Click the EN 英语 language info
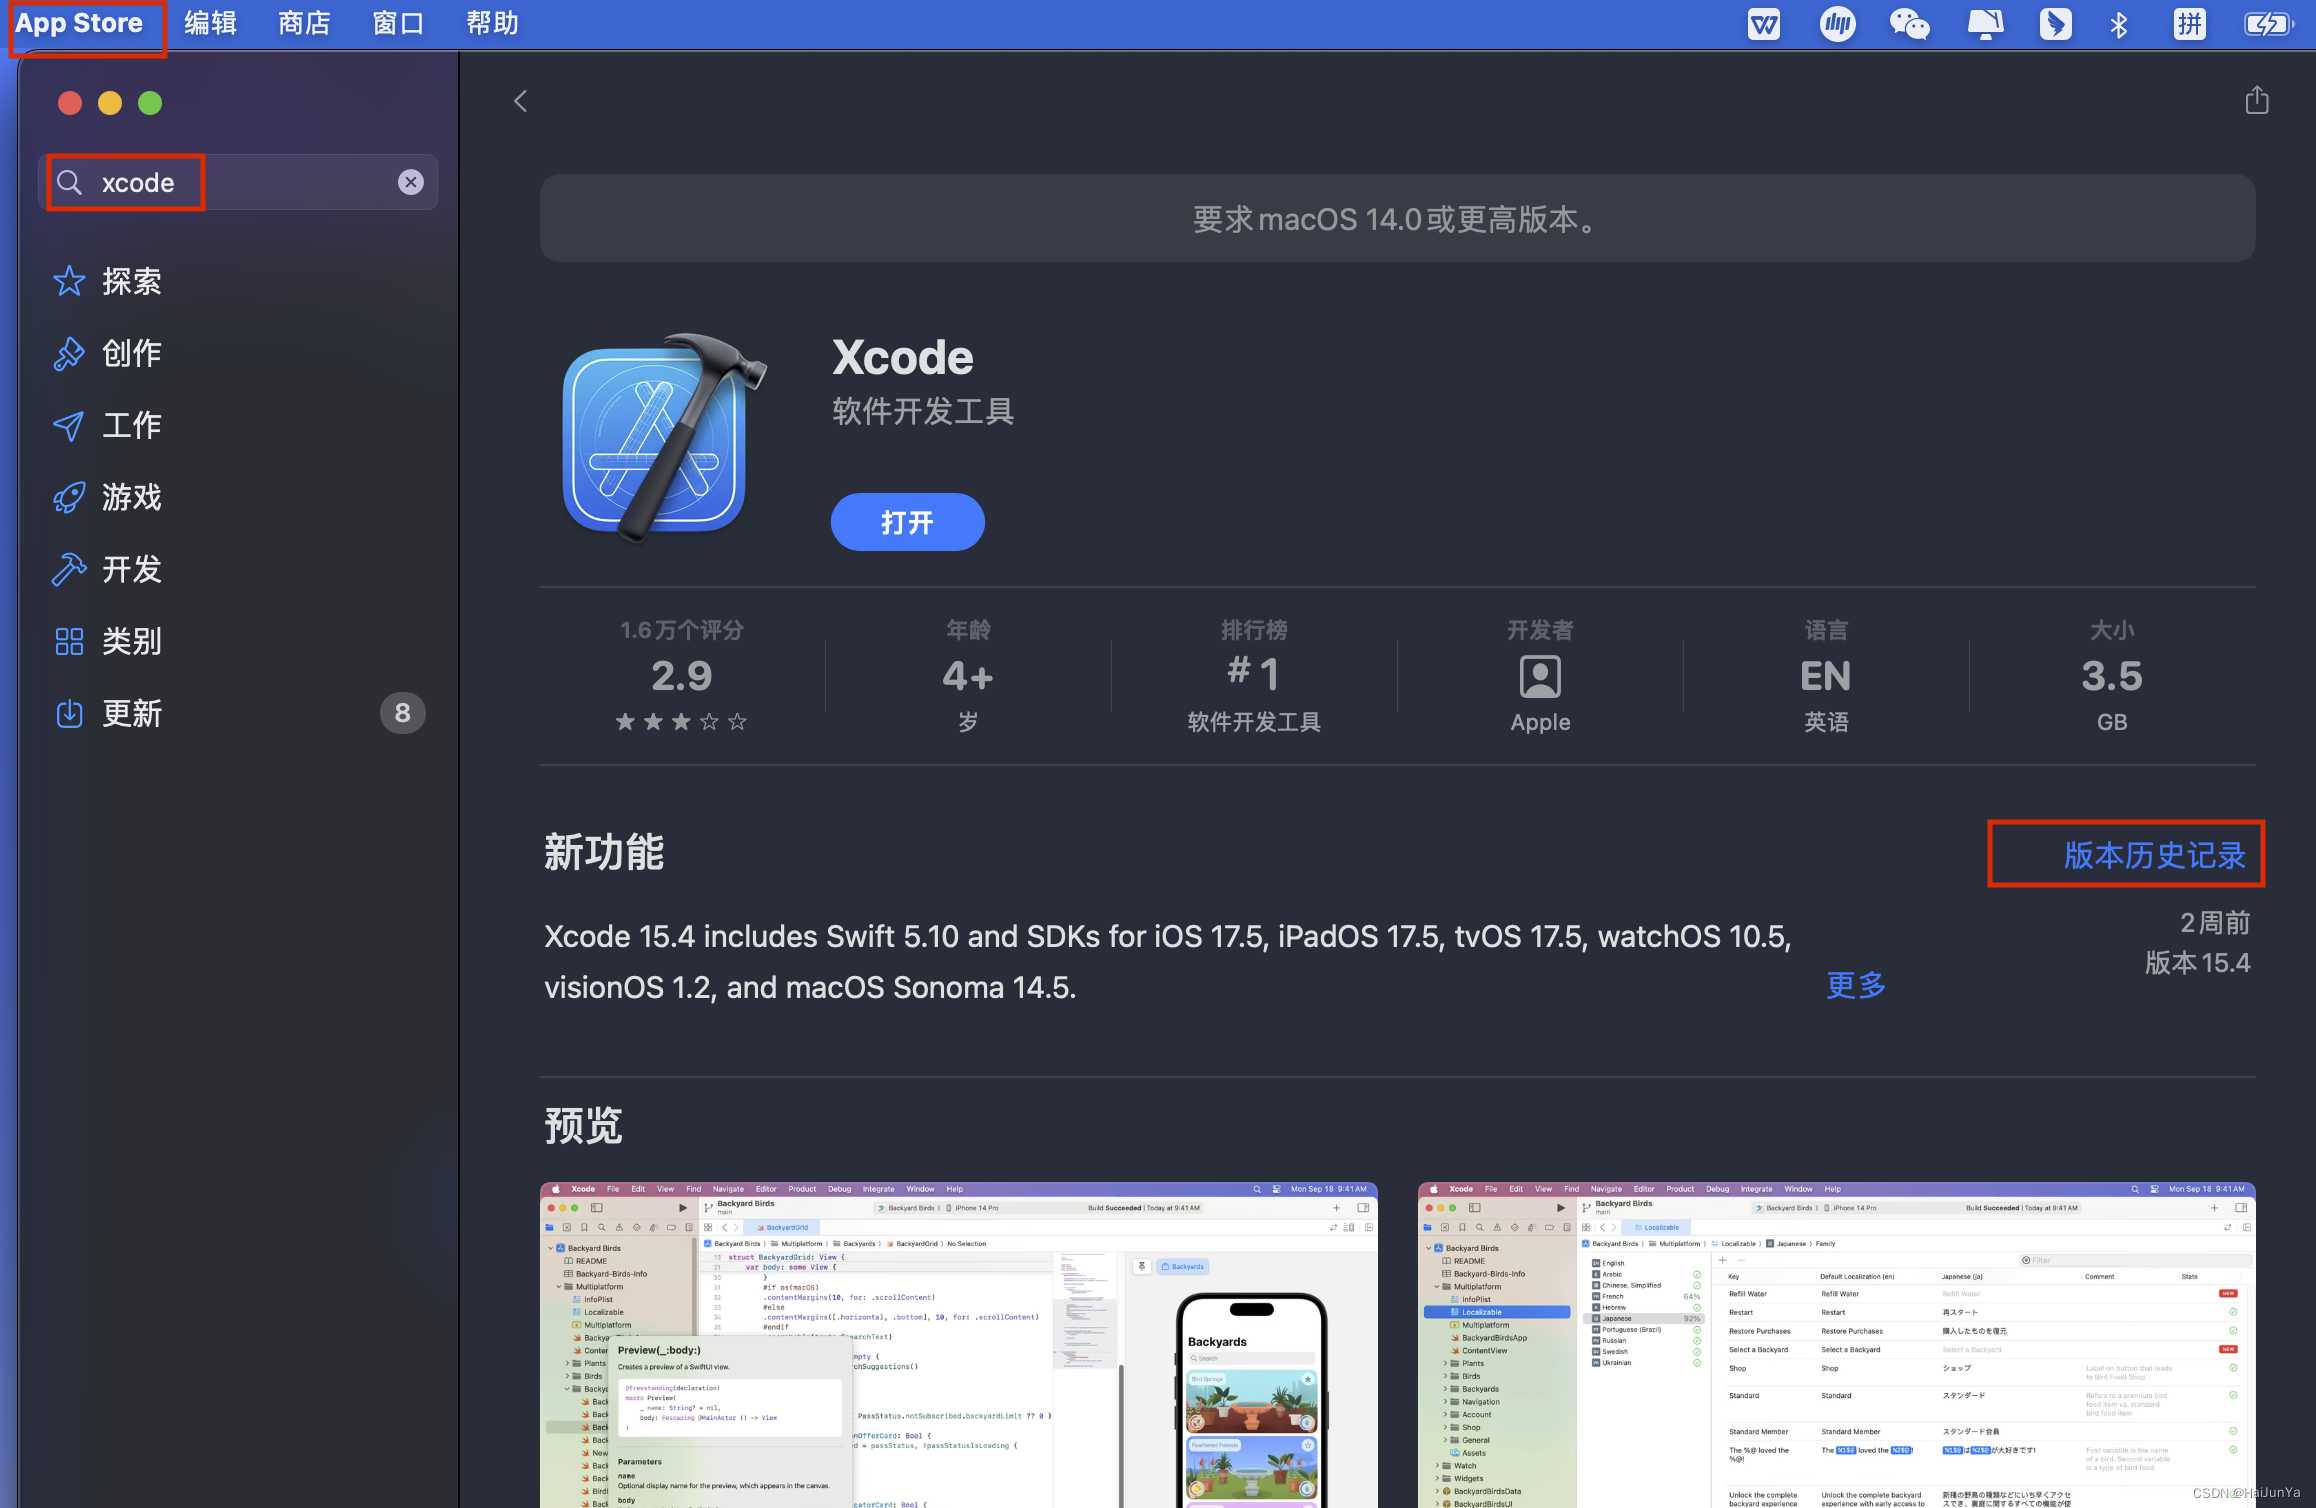The image size is (2316, 1508). (1826, 676)
